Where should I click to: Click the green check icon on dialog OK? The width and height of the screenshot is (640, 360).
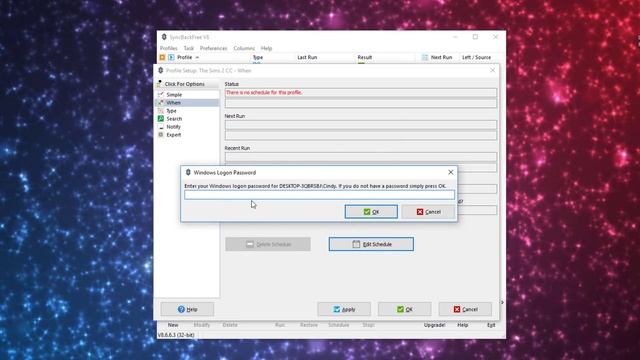(x=367, y=212)
